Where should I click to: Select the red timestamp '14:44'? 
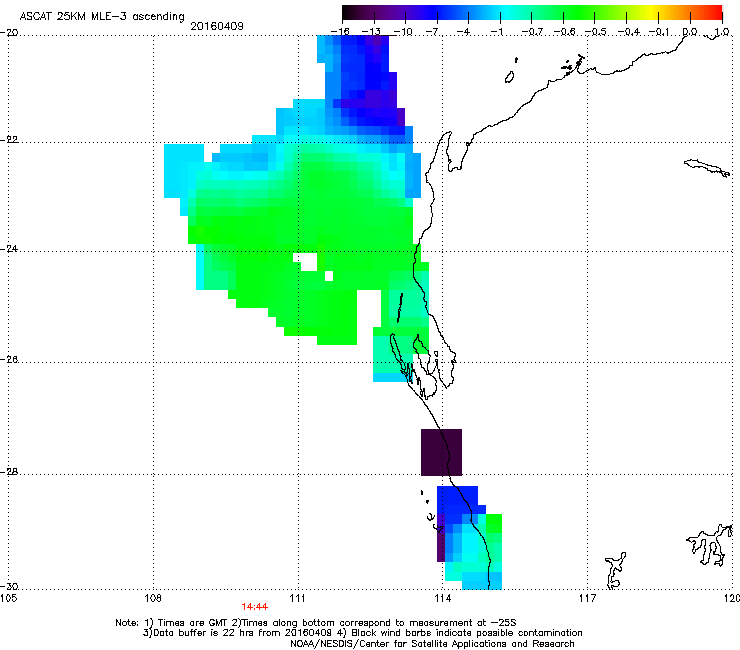(x=254, y=607)
